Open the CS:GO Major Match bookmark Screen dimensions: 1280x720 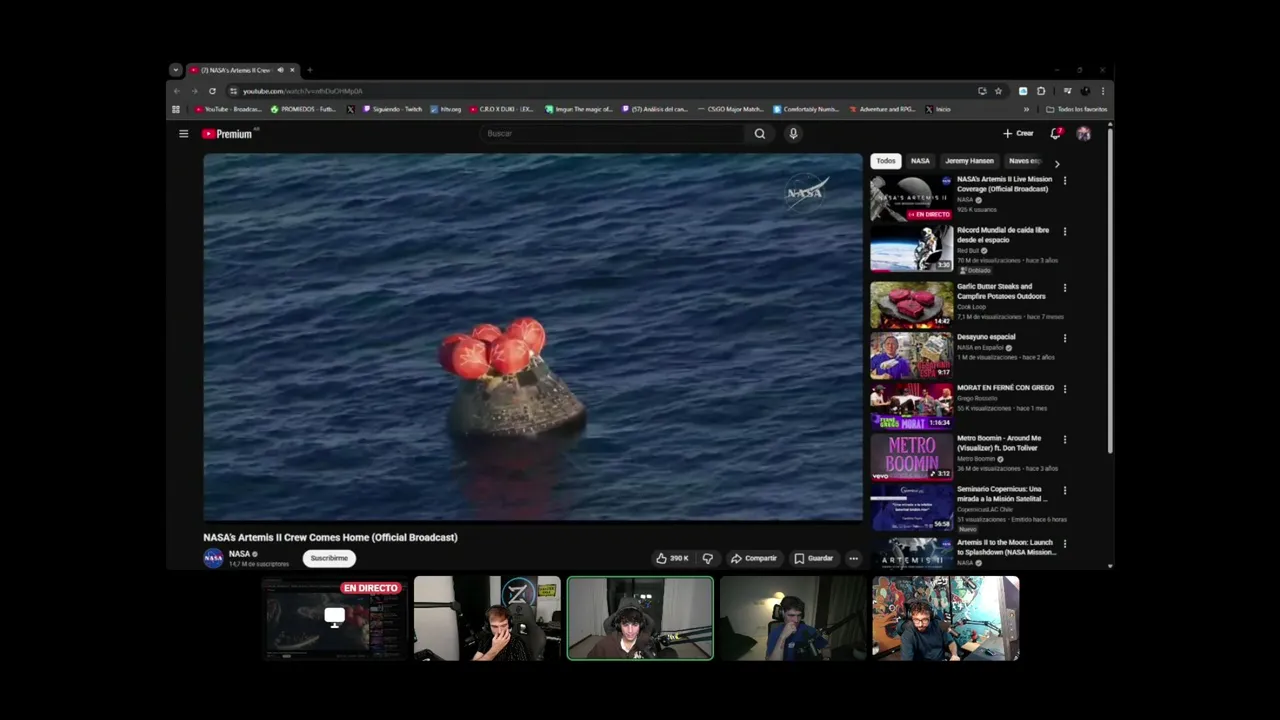pyautogui.click(x=730, y=109)
